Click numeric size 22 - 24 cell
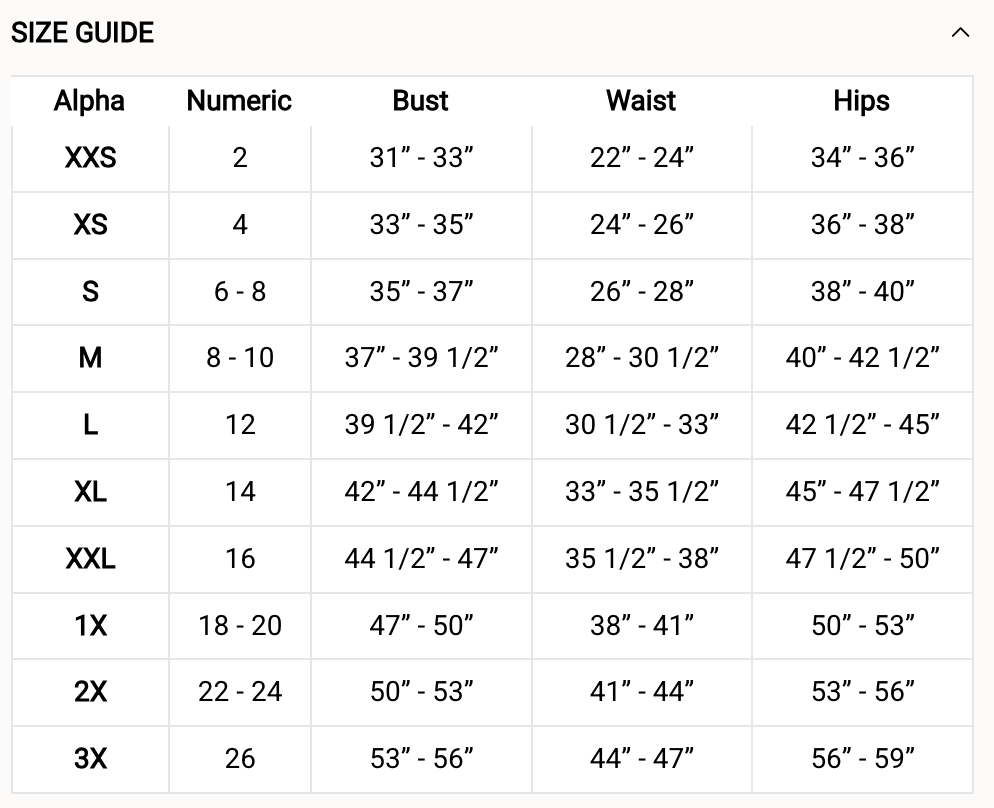The image size is (994, 808). (240, 692)
